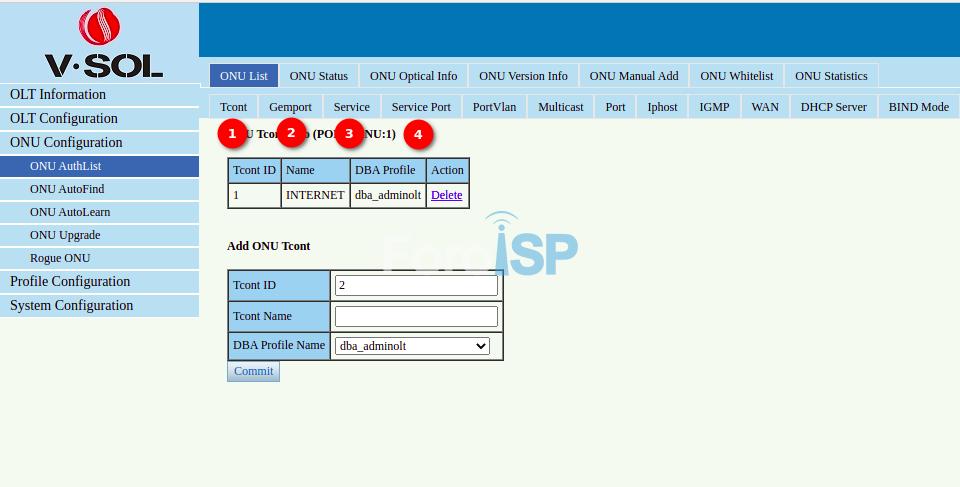Expand OLT Information in the sidebar
Screen dimensions: 960x487
pos(58,95)
